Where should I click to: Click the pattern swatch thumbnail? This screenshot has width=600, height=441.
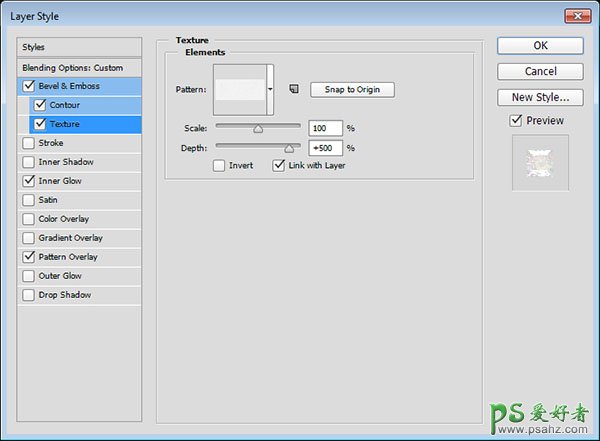(240, 89)
